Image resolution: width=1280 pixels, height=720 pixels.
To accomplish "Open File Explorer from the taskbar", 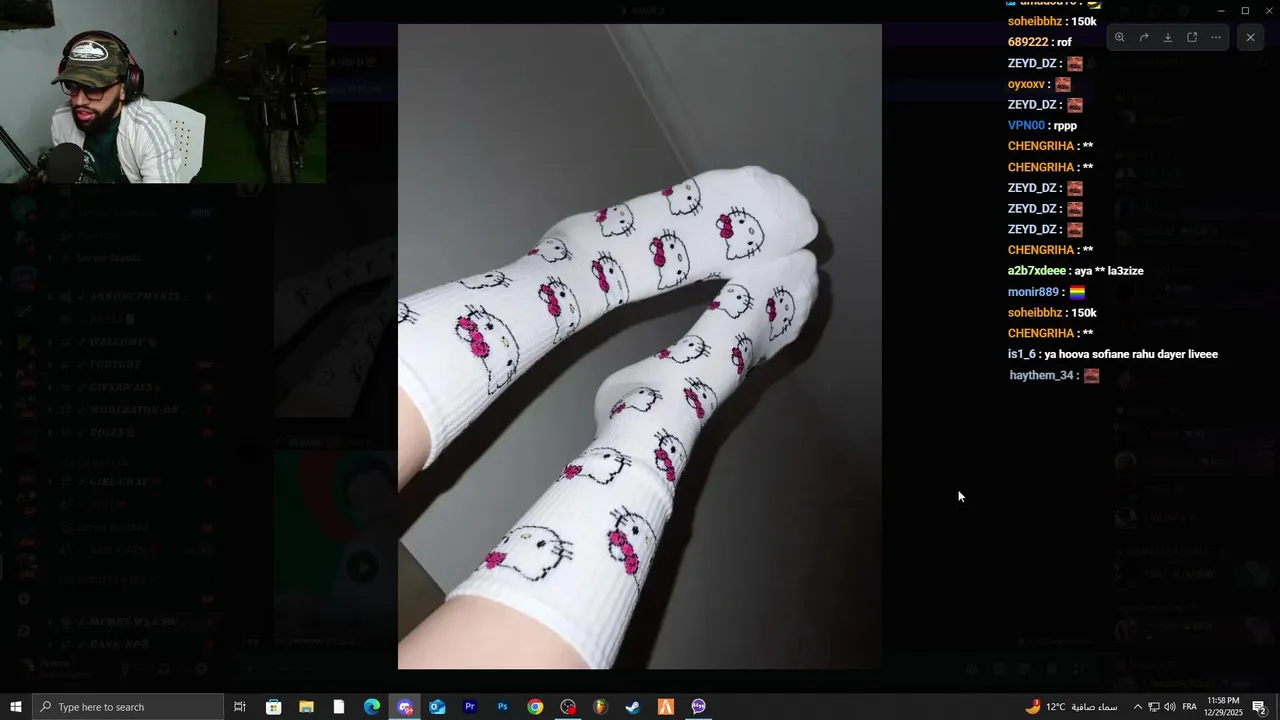I will [306, 707].
